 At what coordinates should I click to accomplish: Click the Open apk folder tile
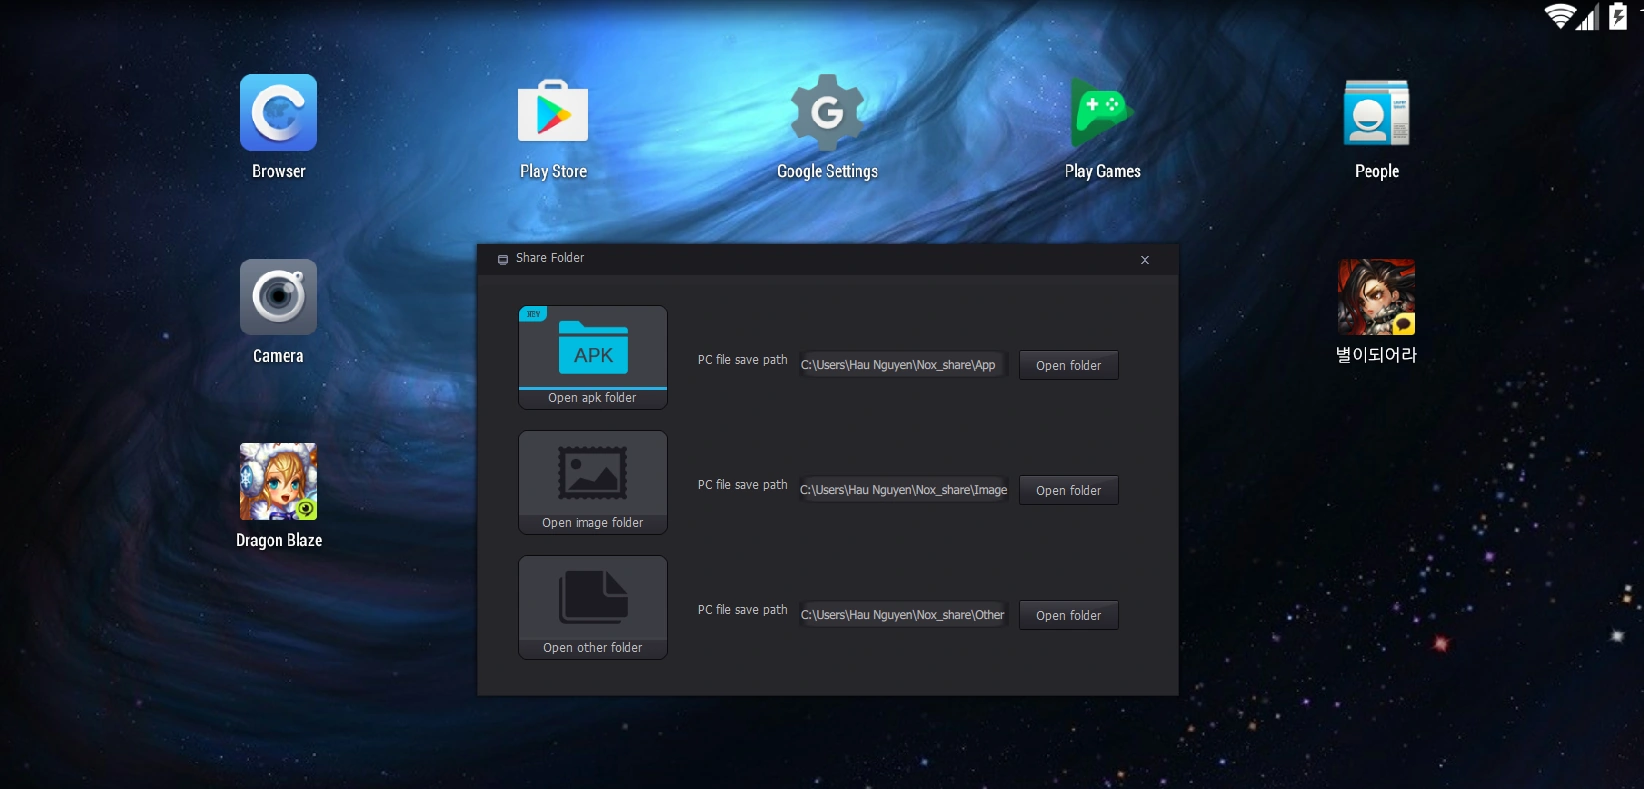point(593,357)
